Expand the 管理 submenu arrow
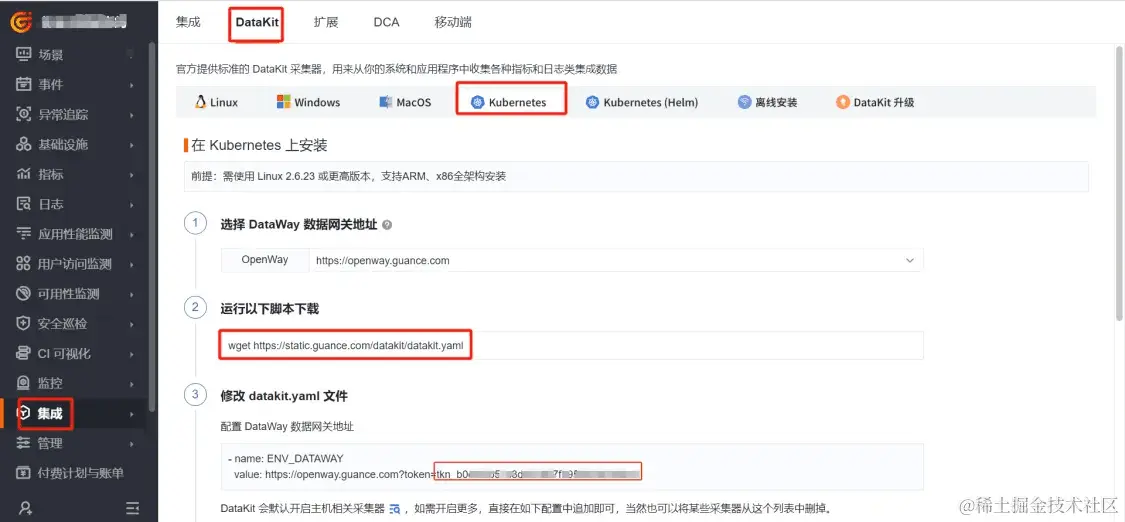The image size is (1125, 522). 132,444
